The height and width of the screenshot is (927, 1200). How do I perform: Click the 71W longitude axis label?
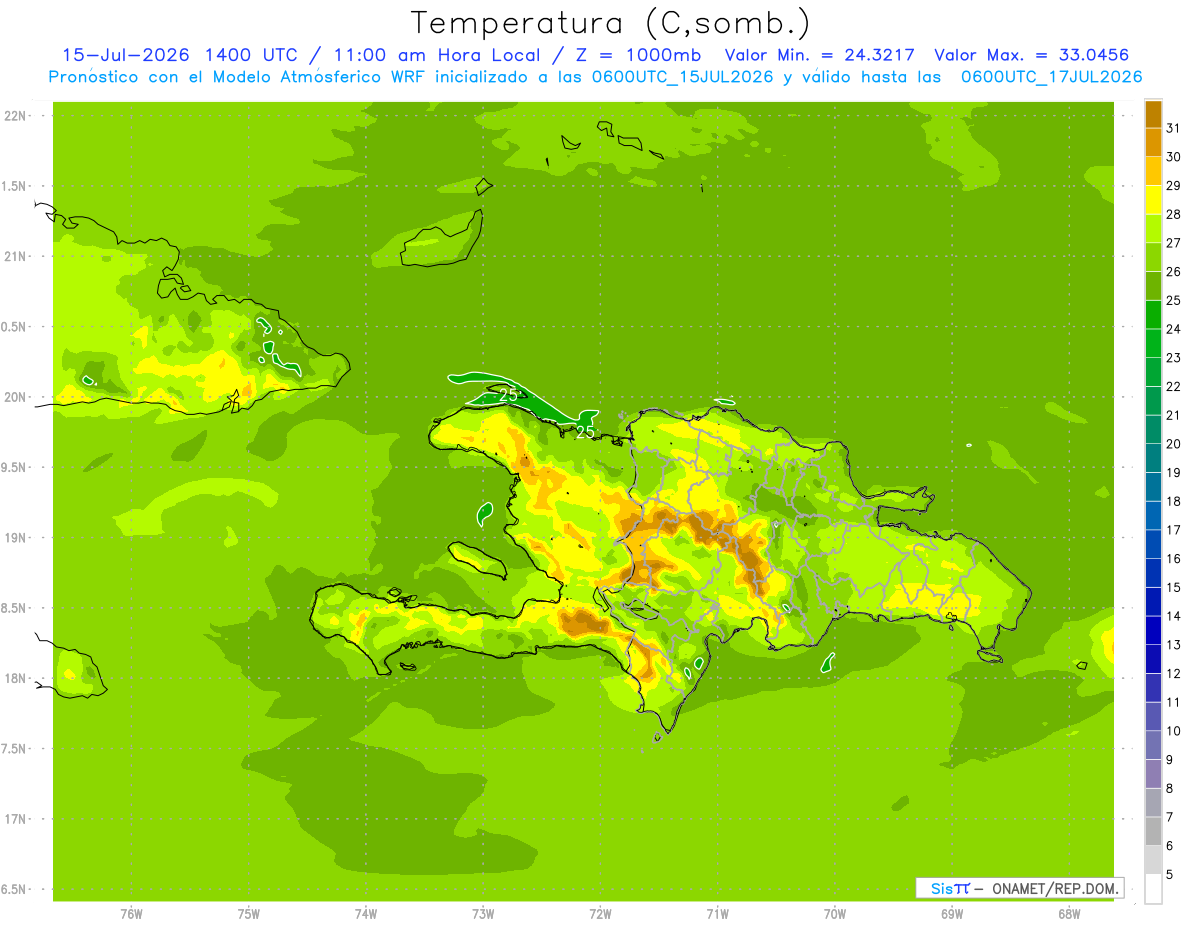click(x=717, y=913)
